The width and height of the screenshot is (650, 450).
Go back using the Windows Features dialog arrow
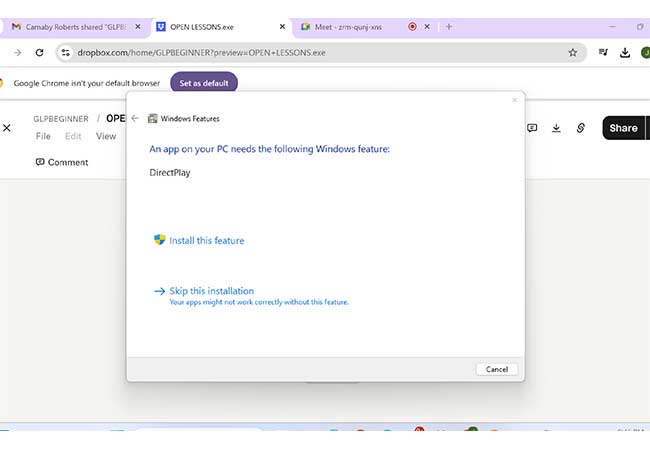point(135,118)
